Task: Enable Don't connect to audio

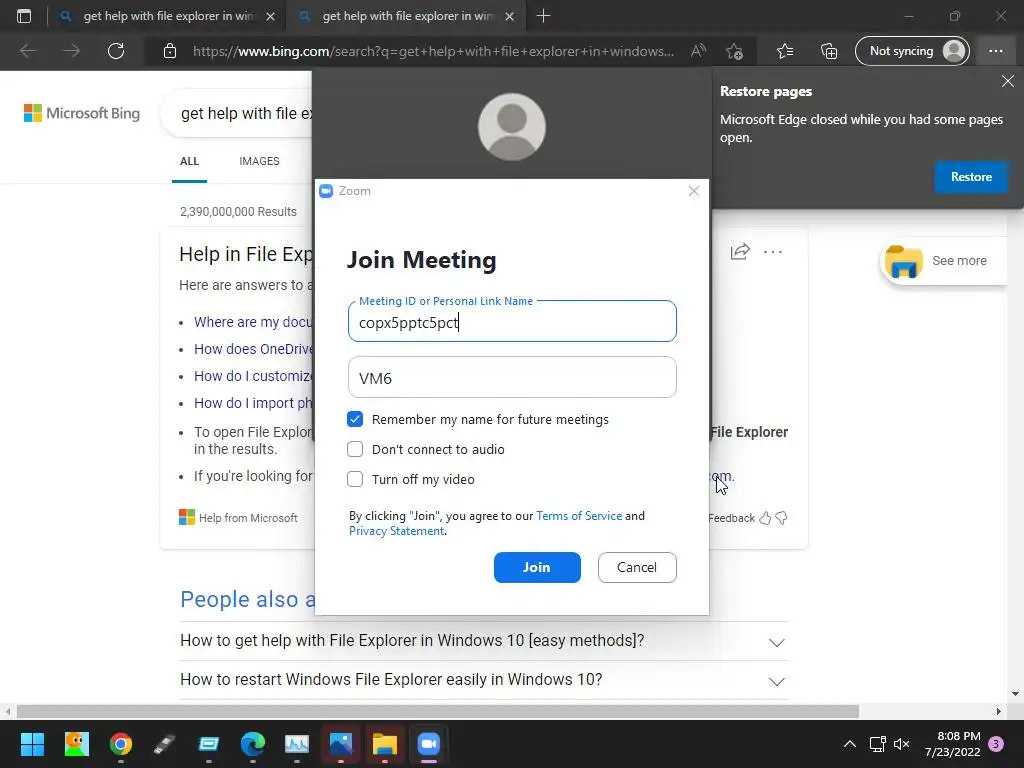Action: tap(355, 449)
